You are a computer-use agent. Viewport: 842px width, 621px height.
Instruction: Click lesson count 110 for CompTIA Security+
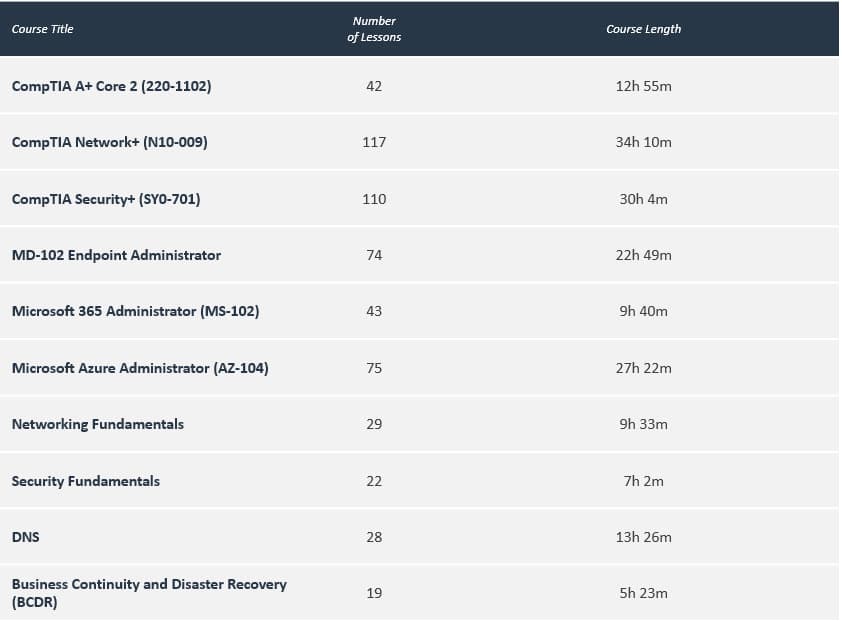click(x=374, y=199)
